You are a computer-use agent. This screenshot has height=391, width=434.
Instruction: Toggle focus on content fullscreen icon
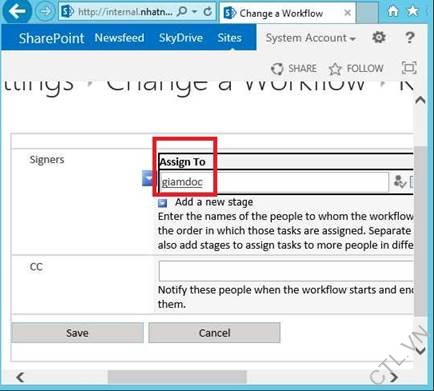coord(409,68)
